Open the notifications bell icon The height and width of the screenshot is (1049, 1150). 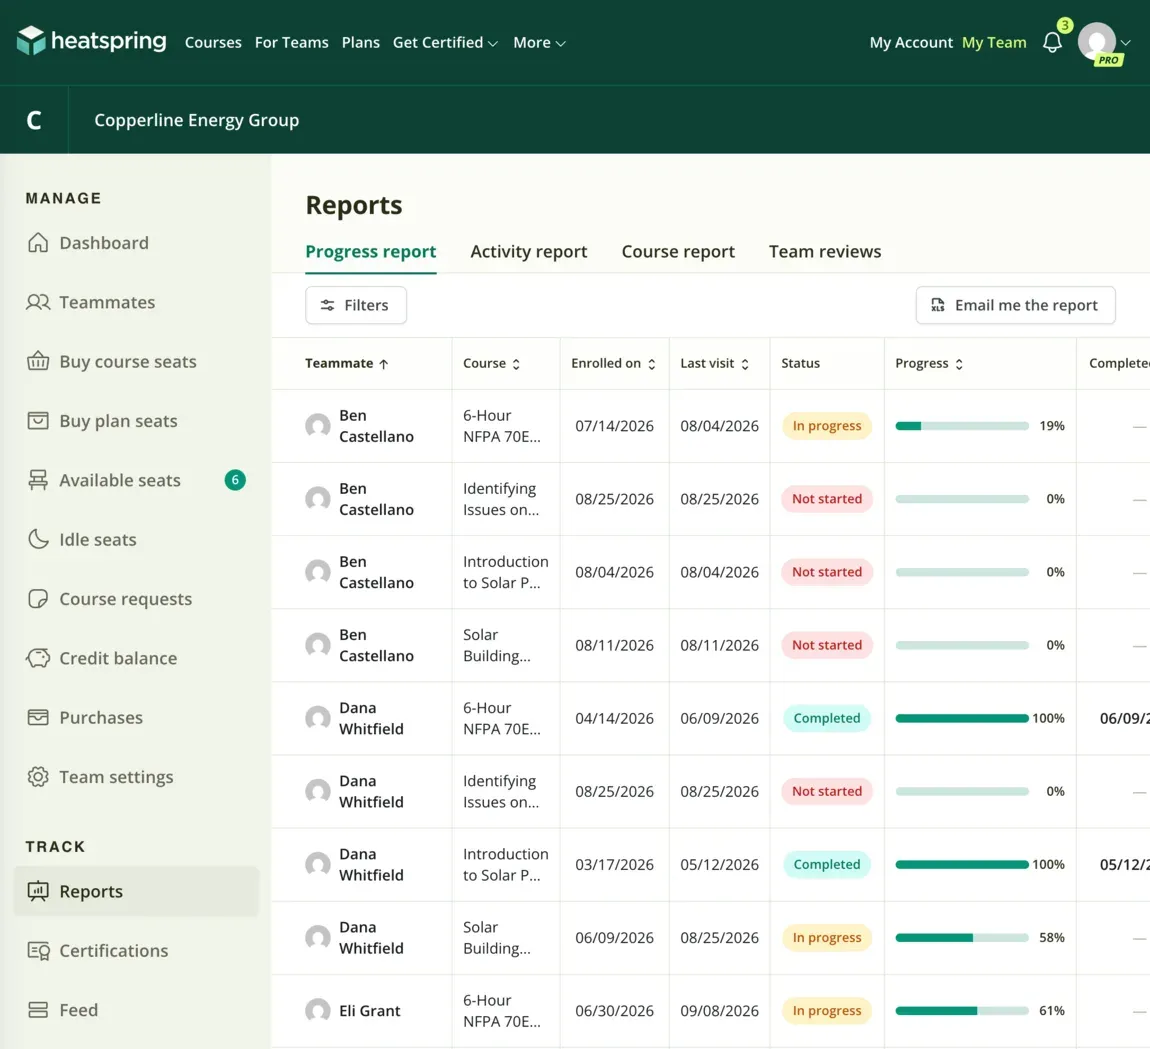point(1052,43)
